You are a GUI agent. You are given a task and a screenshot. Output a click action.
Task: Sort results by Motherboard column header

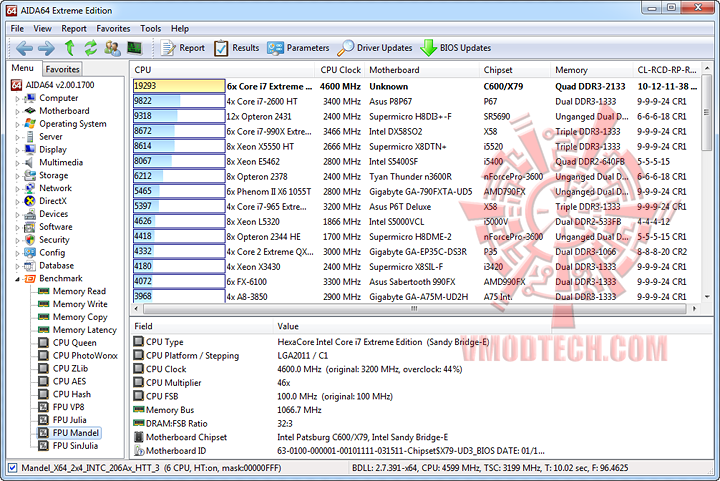(422, 70)
